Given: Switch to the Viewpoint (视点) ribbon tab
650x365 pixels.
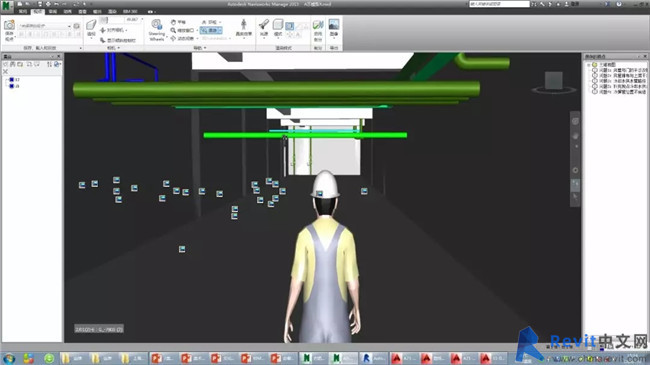Looking at the screenshot, I should click(x=38, y=12).
